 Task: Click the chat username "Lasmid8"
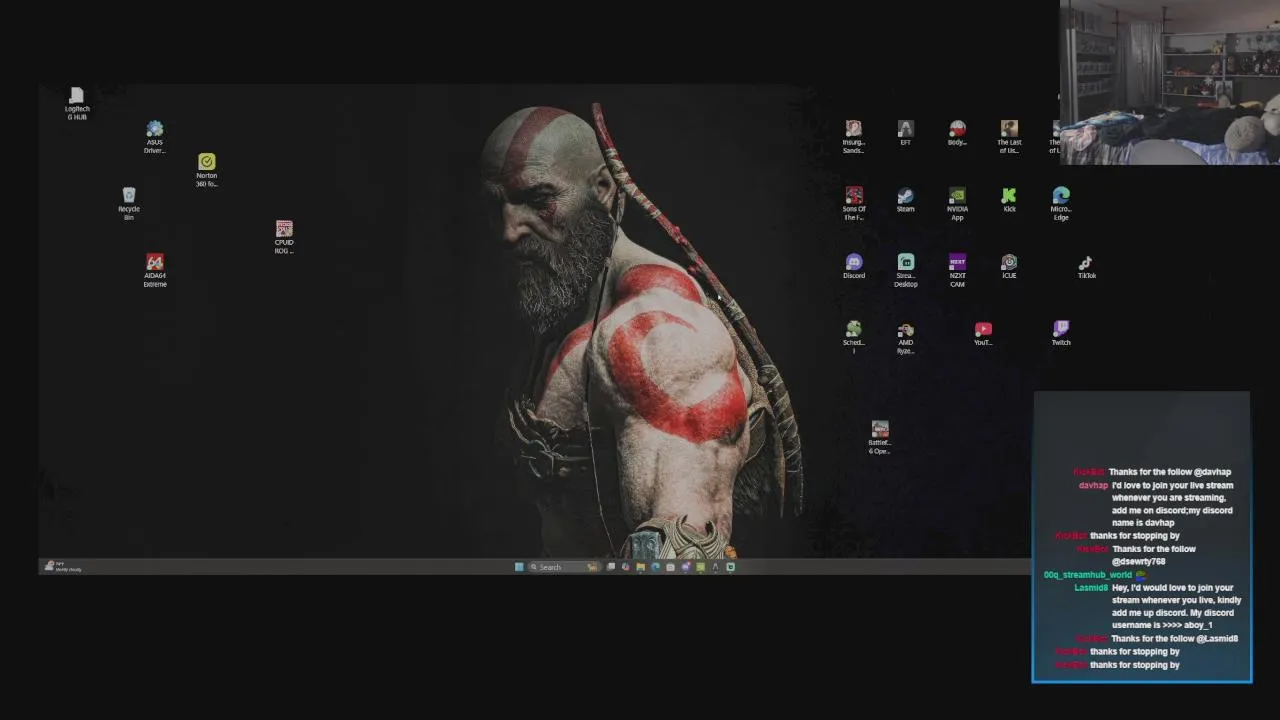point(1091,588)
